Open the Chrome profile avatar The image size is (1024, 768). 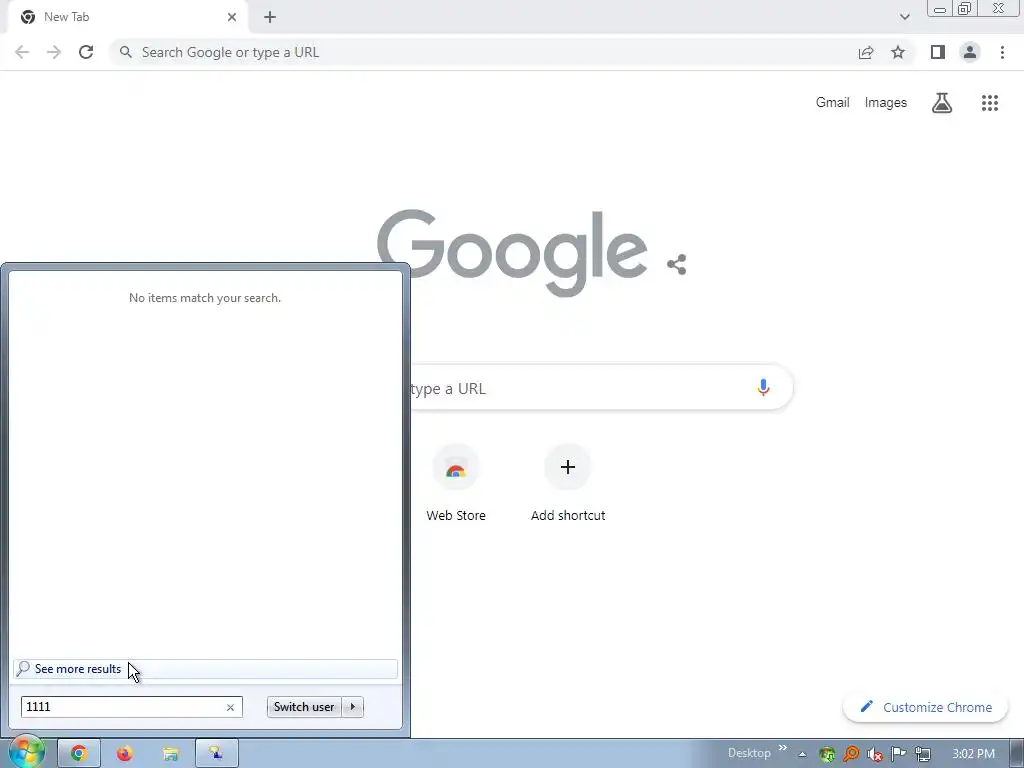point(970,52)
